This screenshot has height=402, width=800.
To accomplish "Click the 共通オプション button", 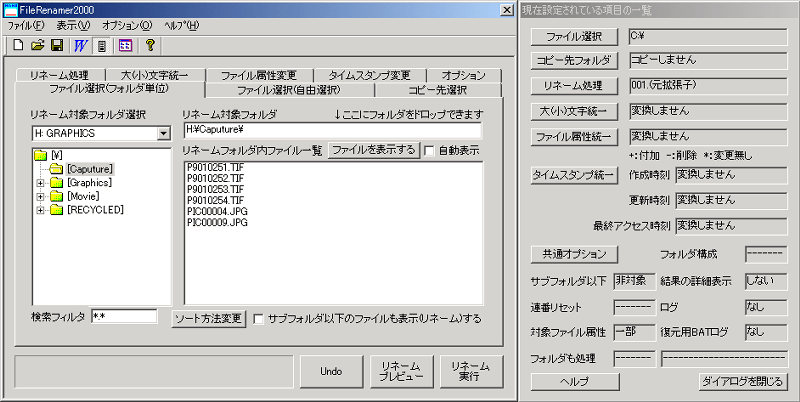I will 574,254.
